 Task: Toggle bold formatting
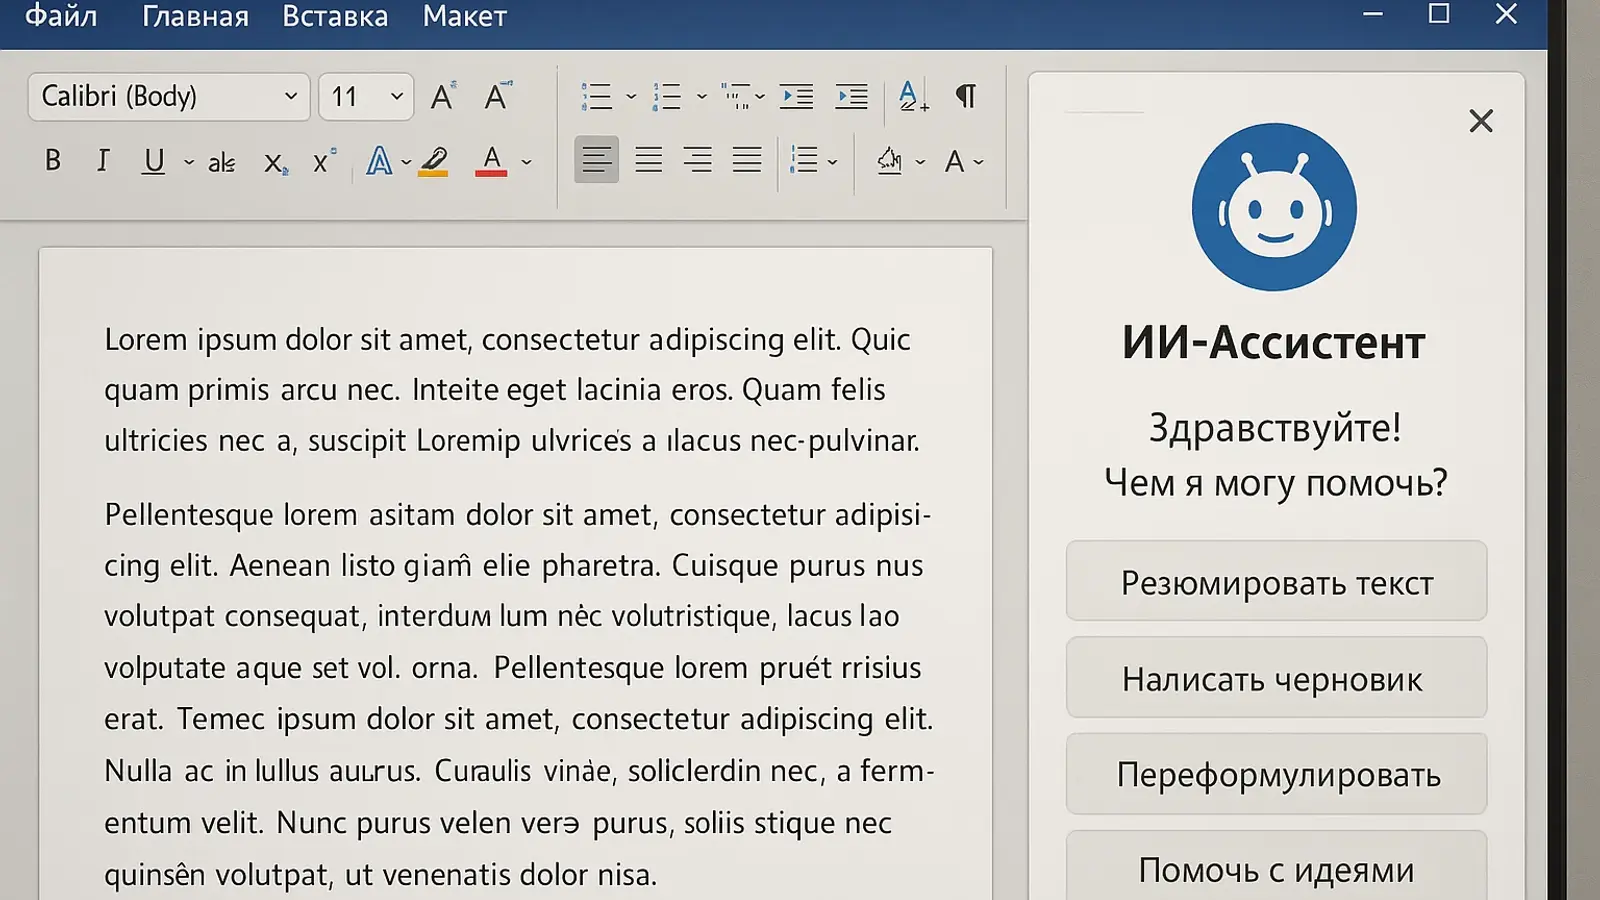click(53, 160)
